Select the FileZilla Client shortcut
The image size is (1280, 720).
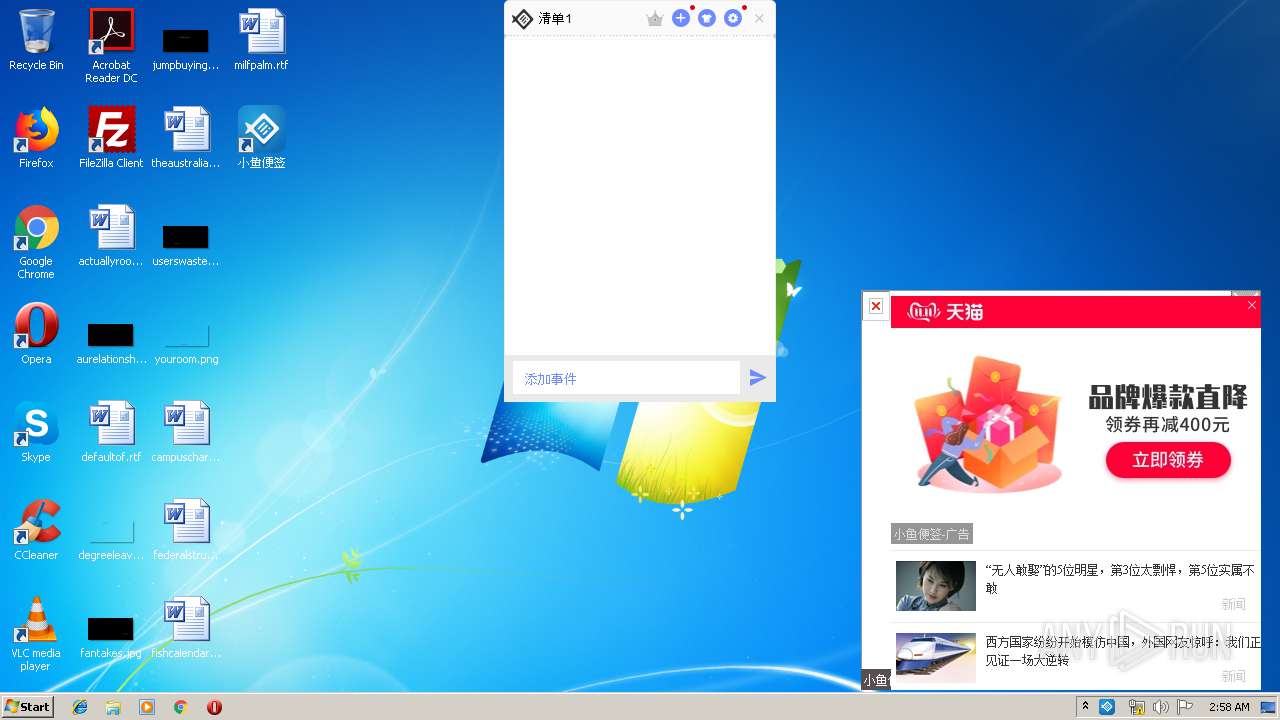point(111,138)
